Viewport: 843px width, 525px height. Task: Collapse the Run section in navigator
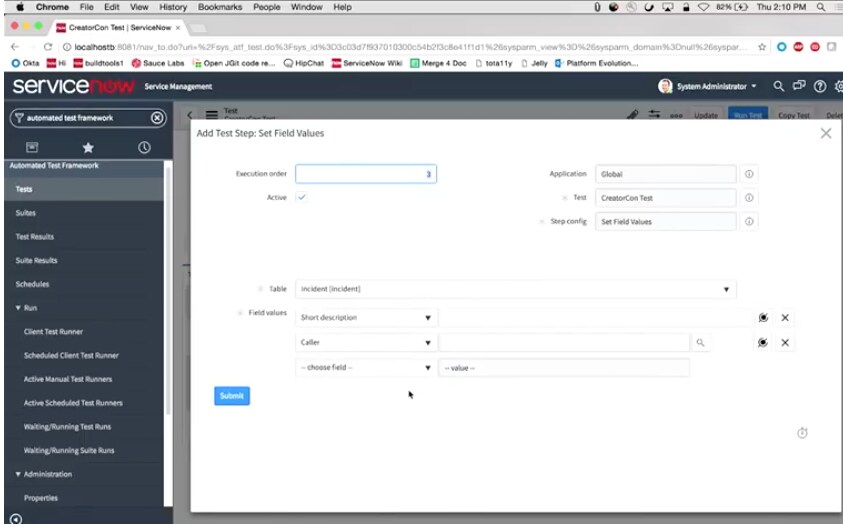(18, 308)
